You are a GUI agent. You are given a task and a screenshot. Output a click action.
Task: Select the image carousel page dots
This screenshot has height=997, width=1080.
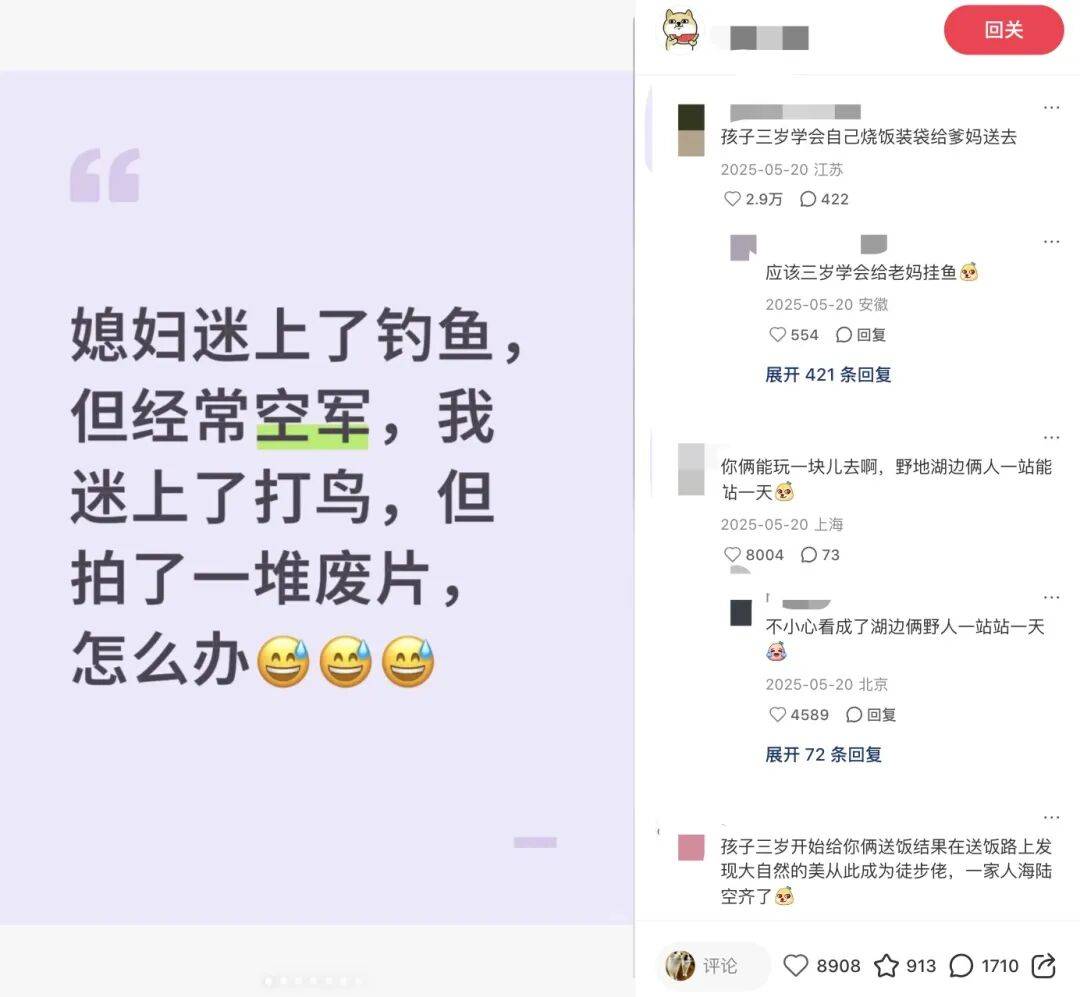(313, 980)
